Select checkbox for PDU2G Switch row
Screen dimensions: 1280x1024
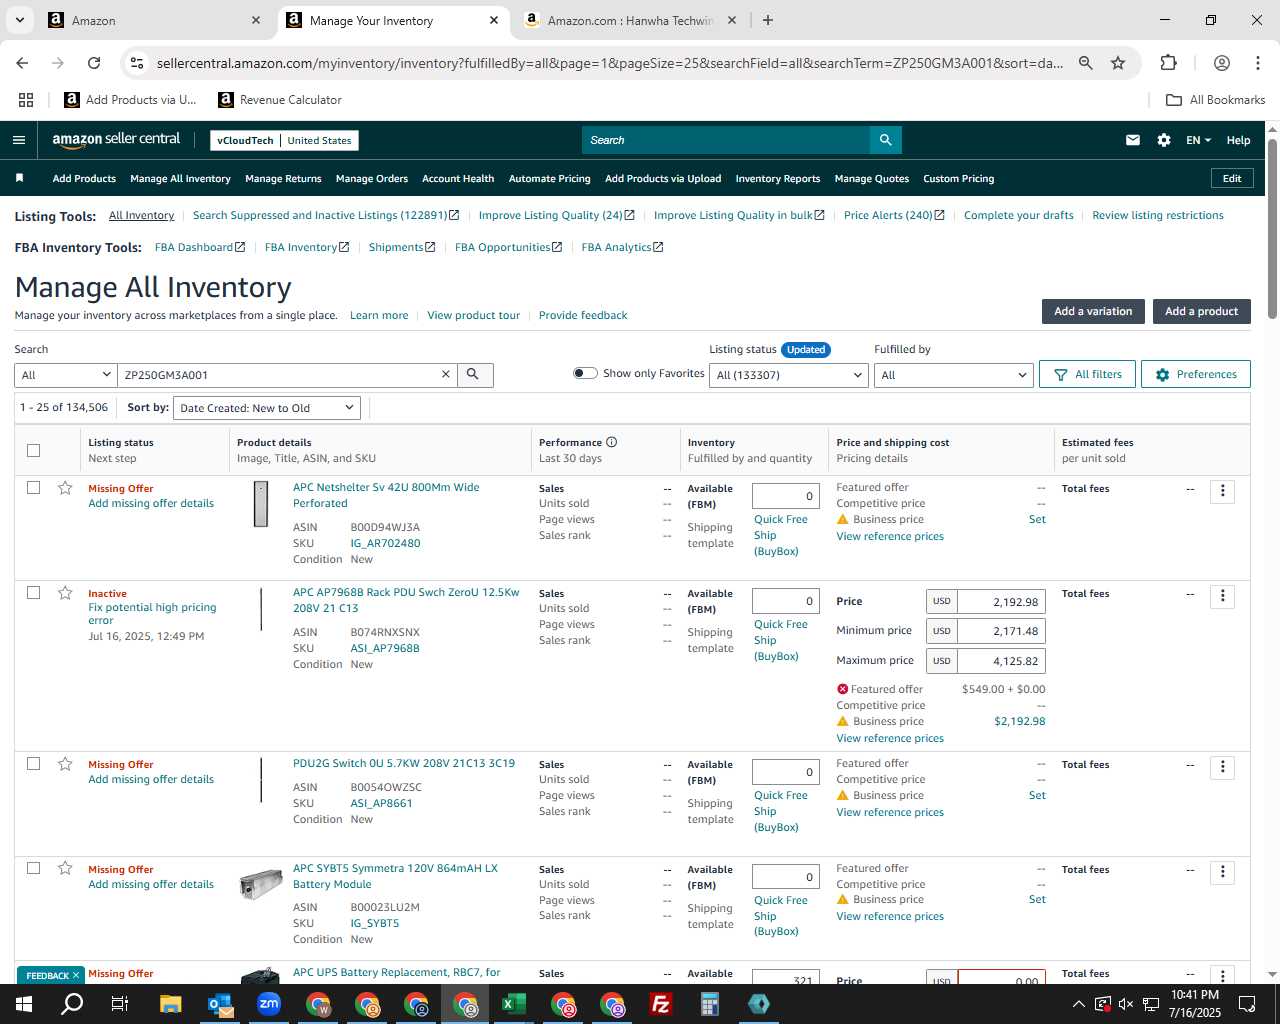coord(33,763)
